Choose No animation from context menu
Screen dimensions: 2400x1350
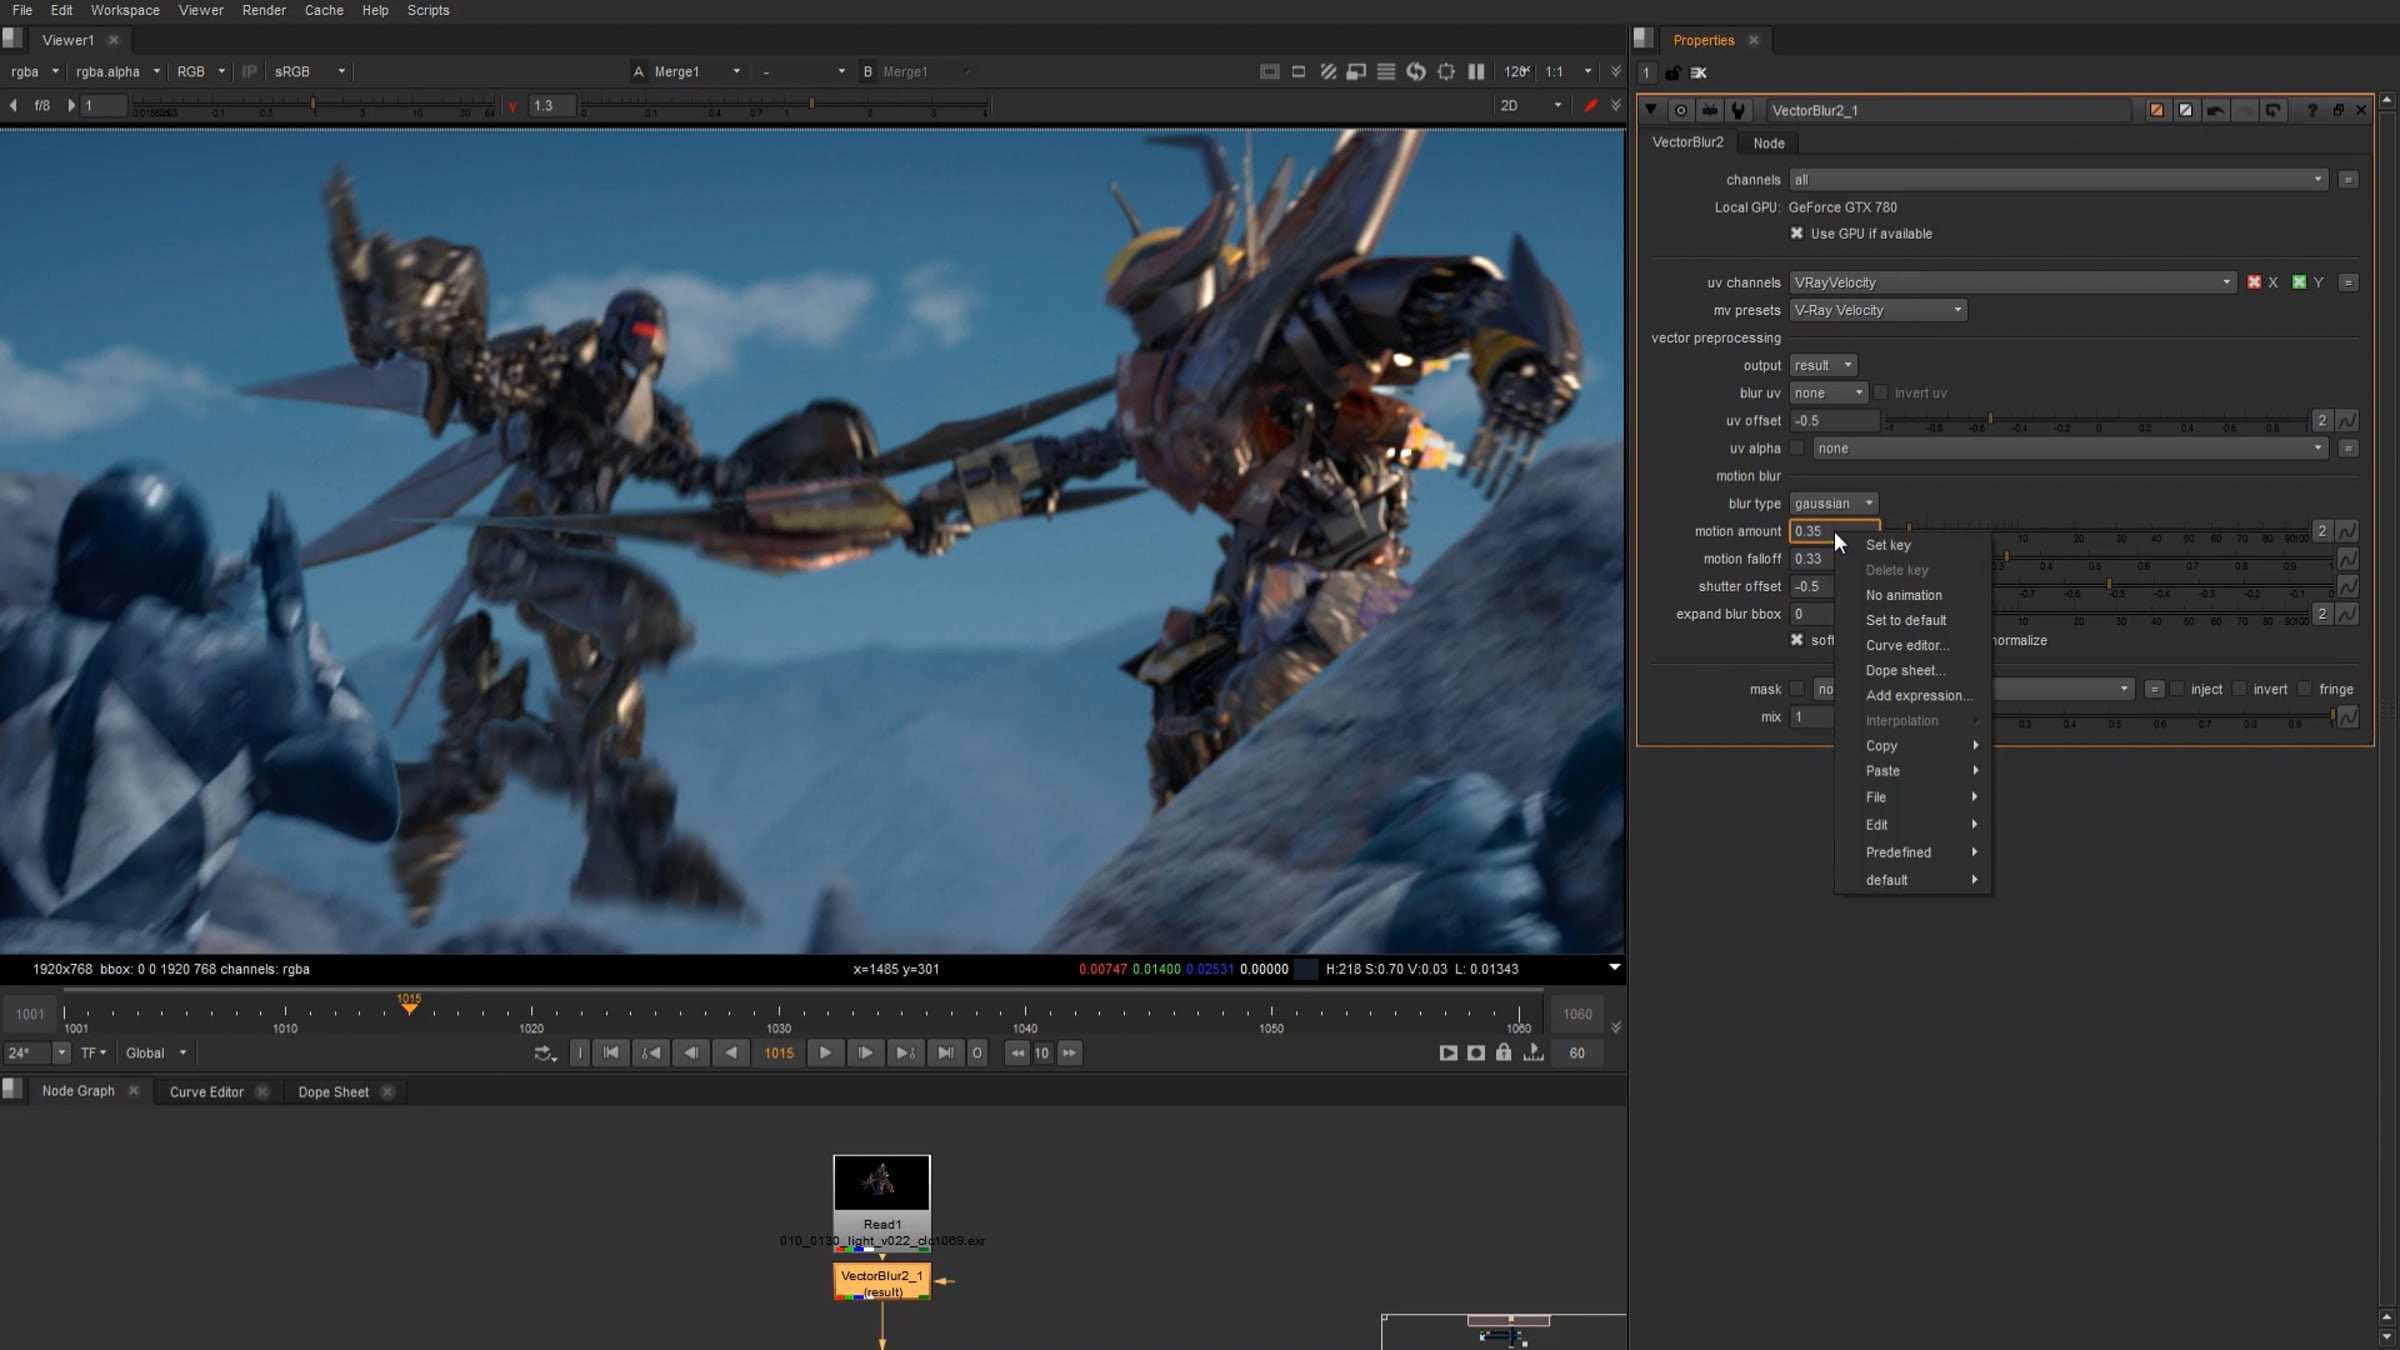1904,595
